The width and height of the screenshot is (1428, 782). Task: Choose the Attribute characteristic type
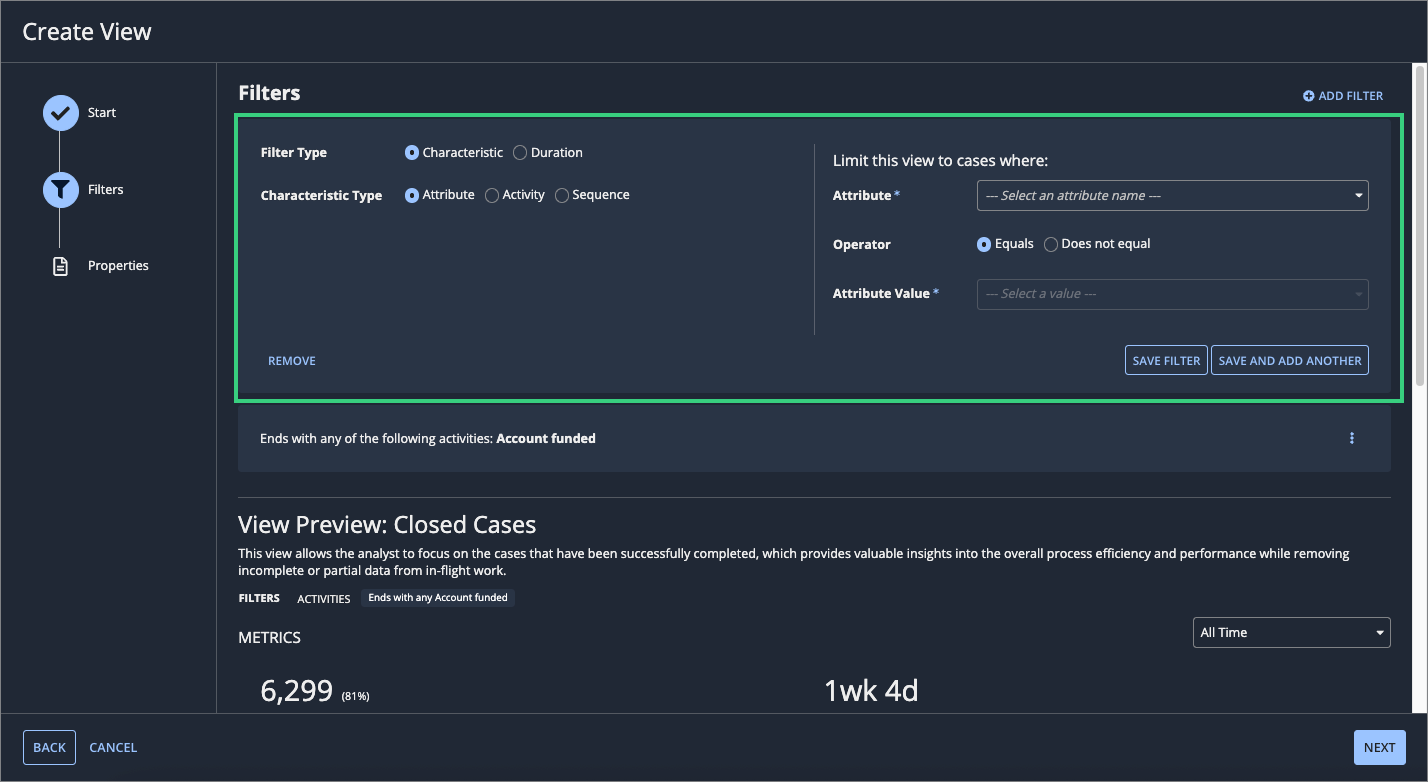412,196
